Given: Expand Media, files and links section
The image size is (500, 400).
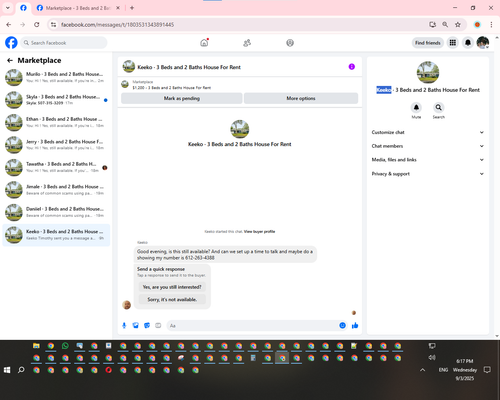Looking at the screenshot, I should click(428, 160).
